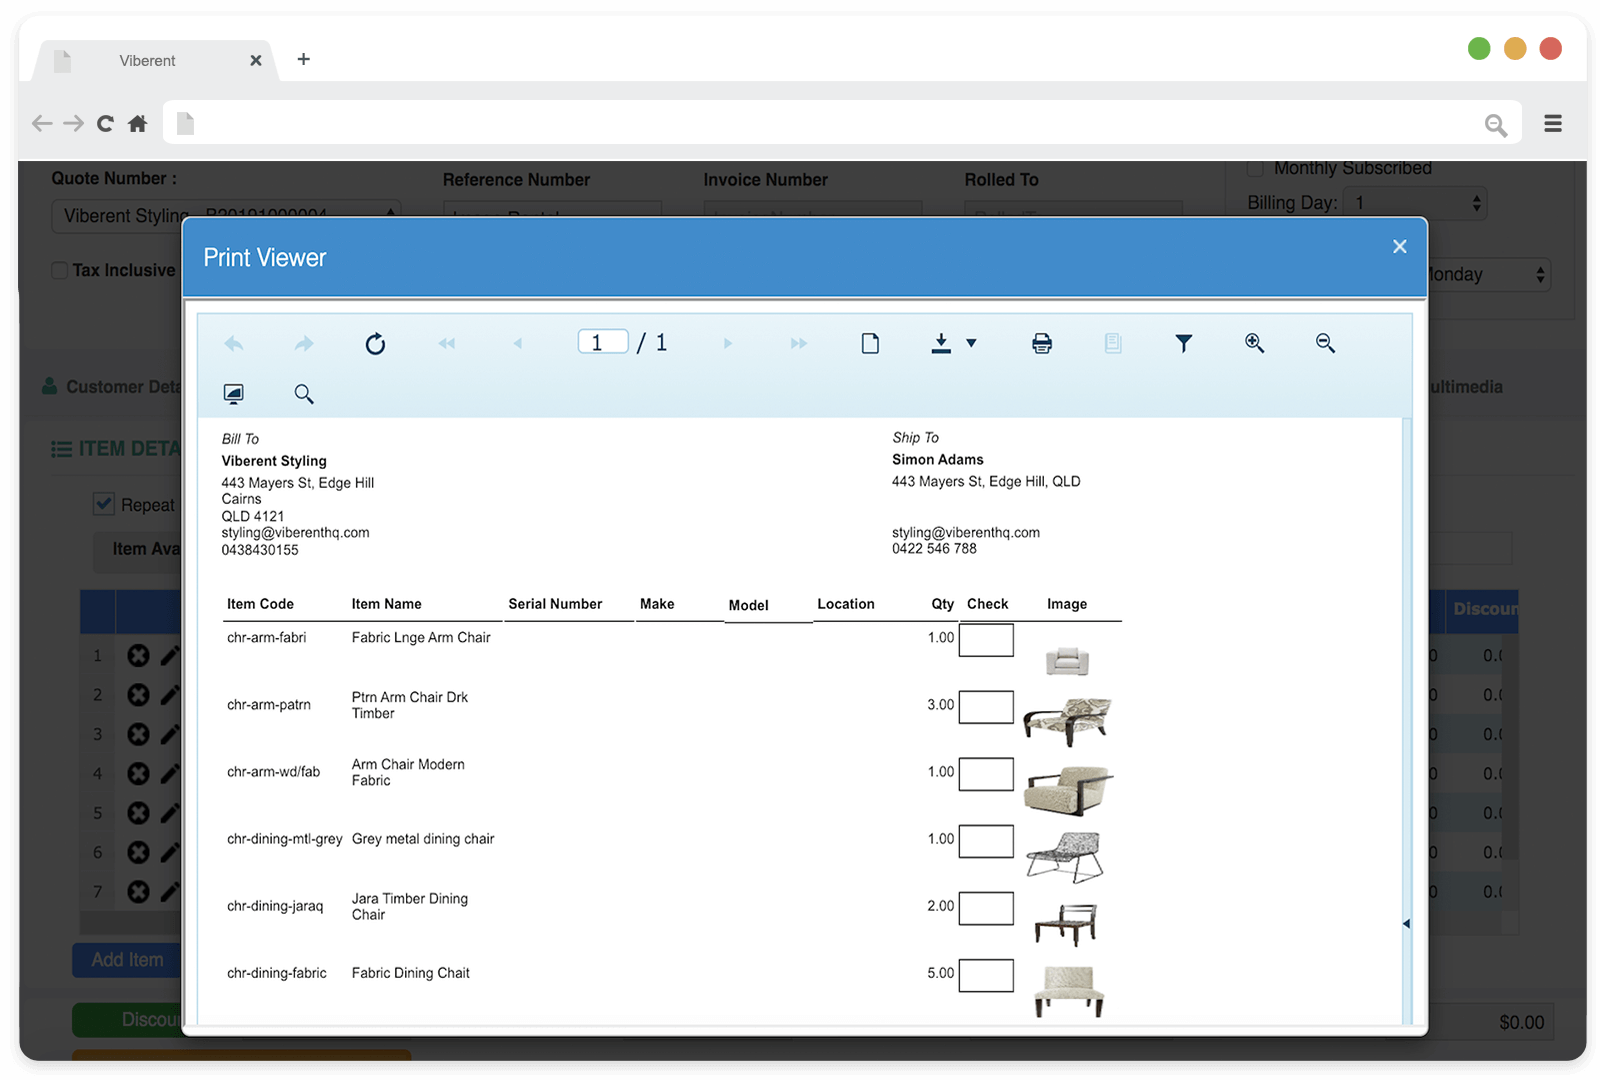Viewport: 1600px width, 1080px height.
Task: Click the print icon in viewer toolbar
Action: tap(1042, 344)
